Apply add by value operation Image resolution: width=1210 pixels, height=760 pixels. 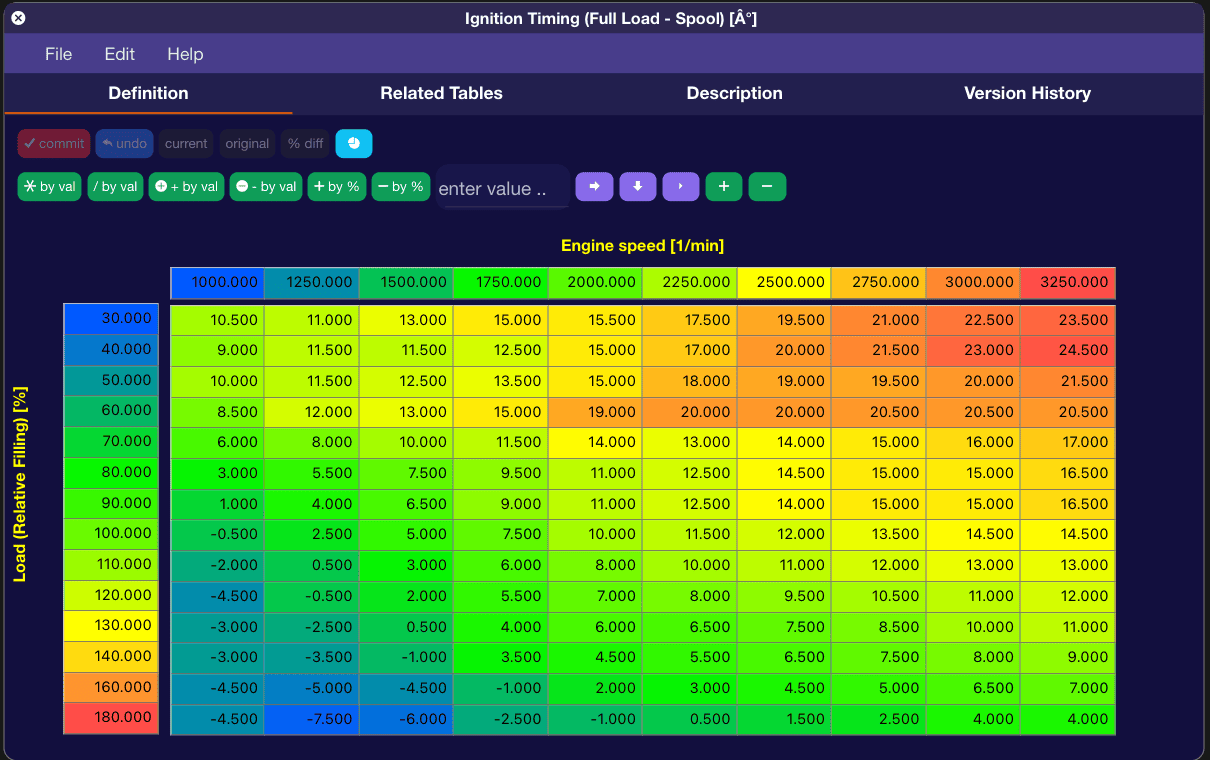187,186
